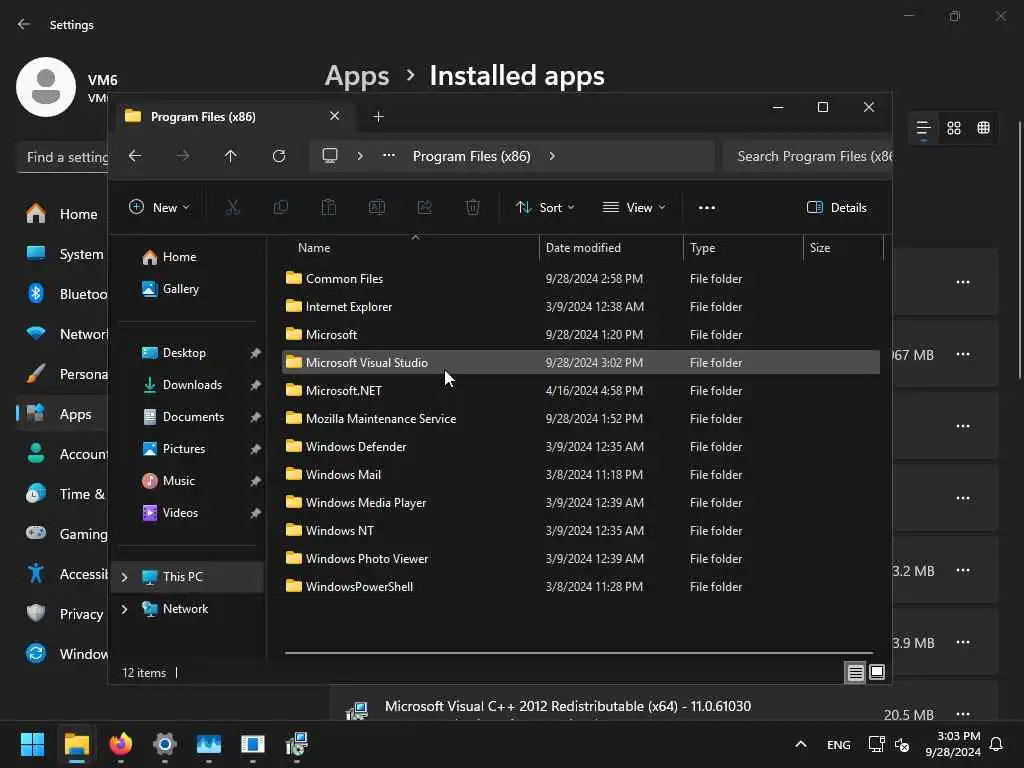Viewport: 1024px width, 768px height.
Task: Click the Share toolbar icon
Action: tap(424, 208)
